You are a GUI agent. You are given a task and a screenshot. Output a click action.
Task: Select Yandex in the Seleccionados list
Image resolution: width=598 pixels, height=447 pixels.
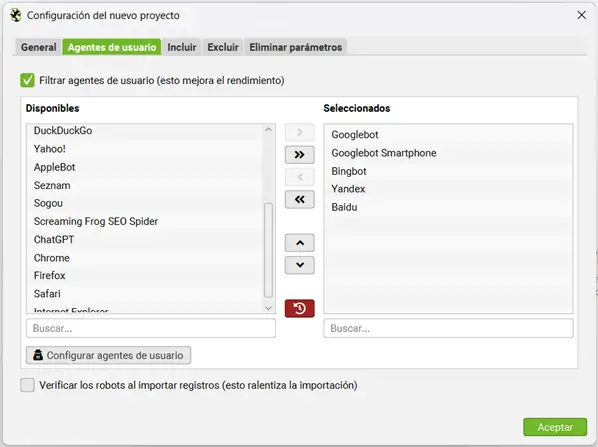[448, 189]
